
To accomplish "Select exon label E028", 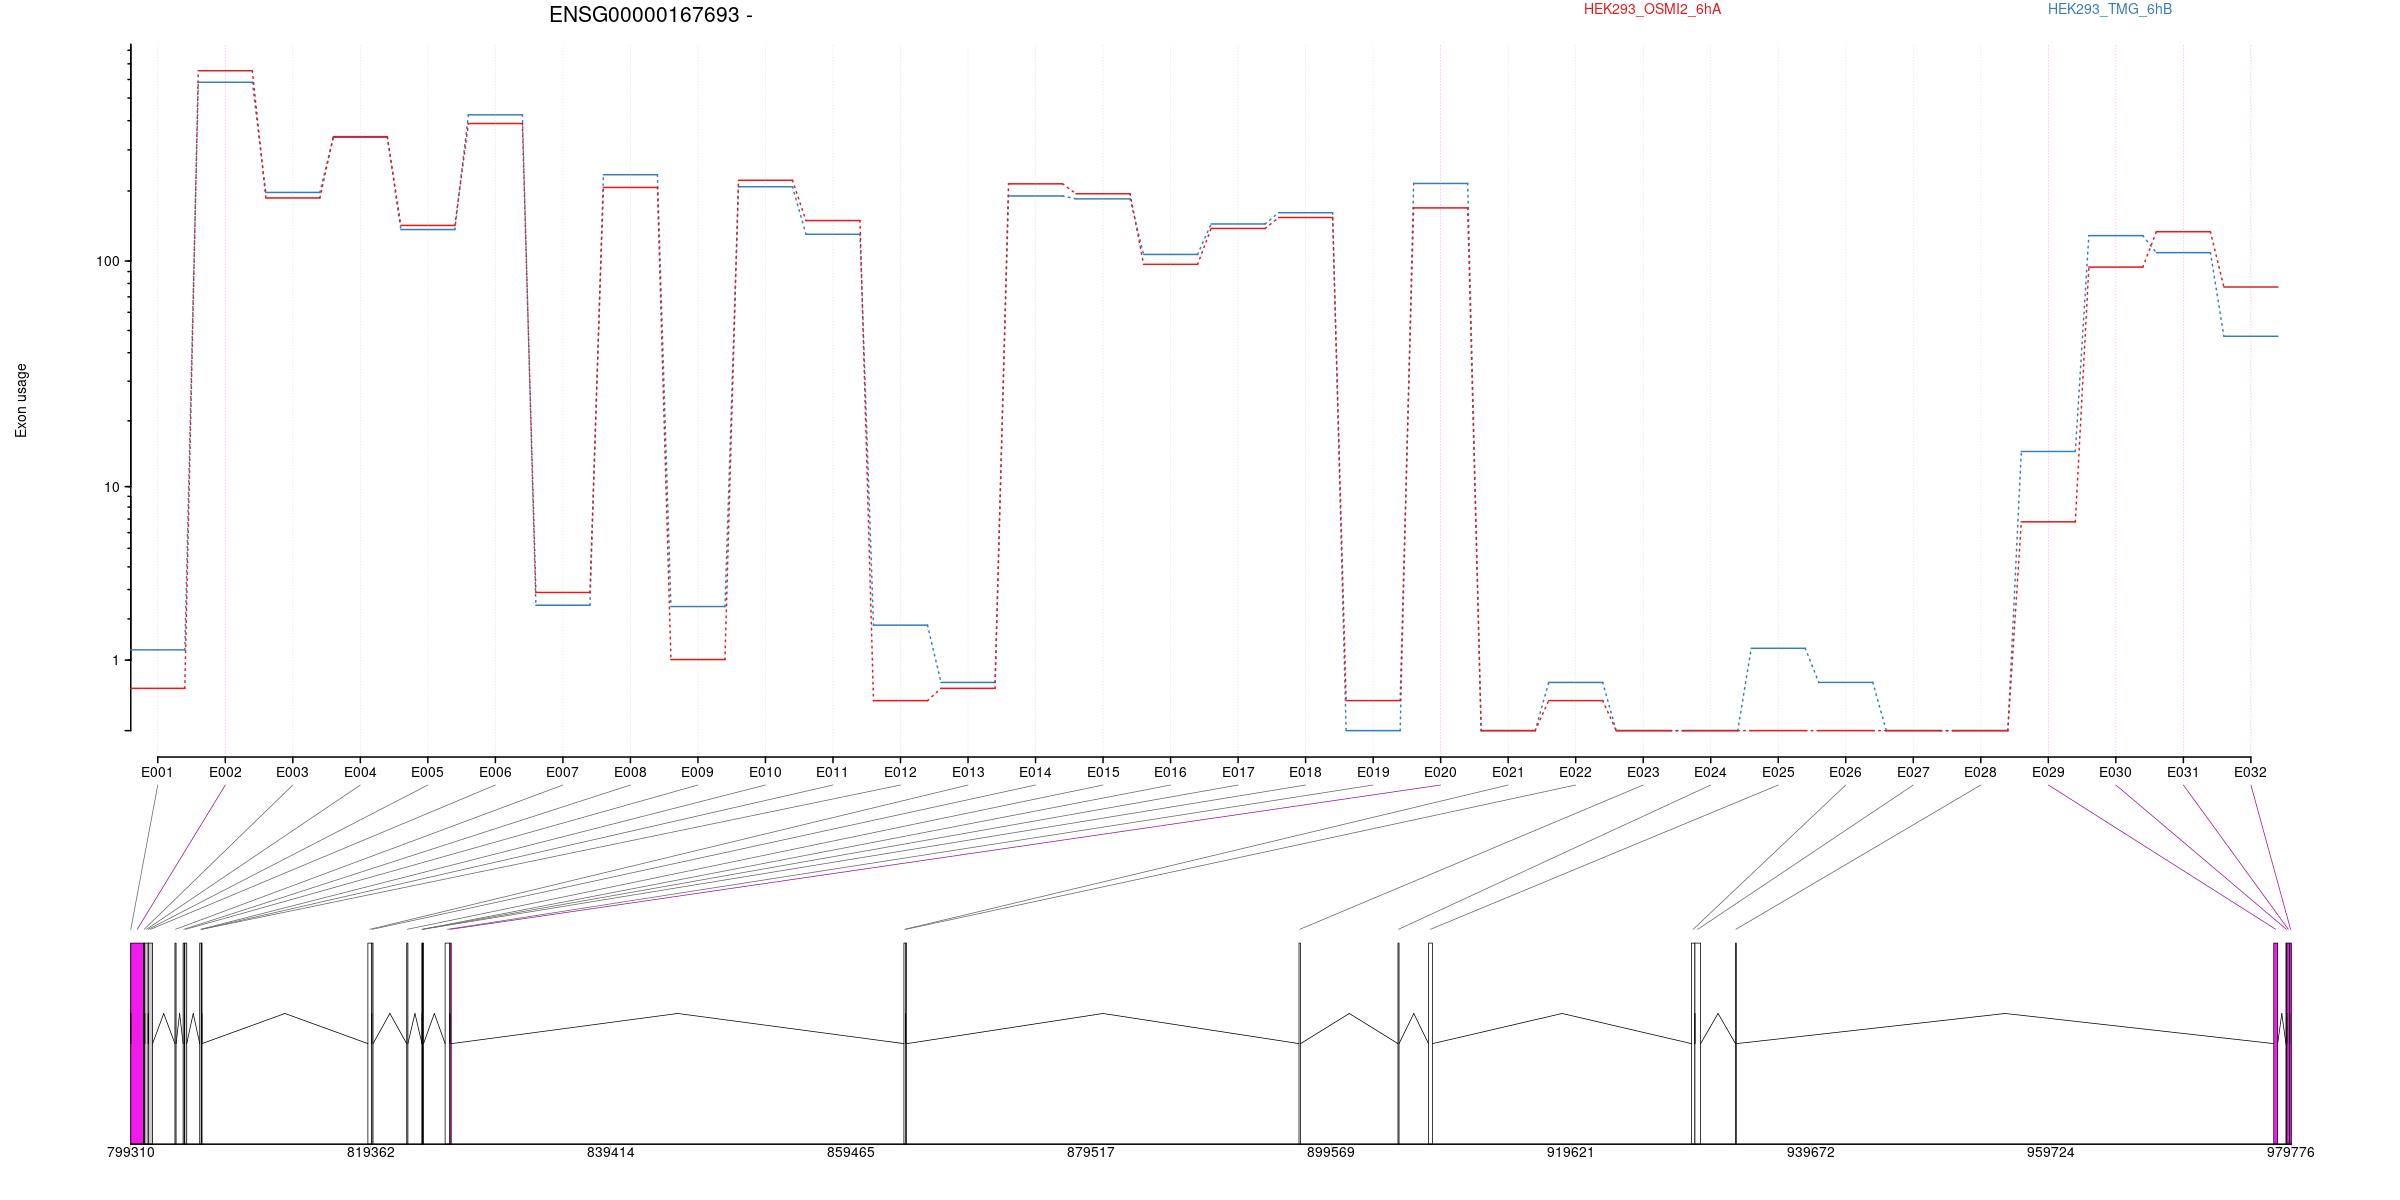I will click(x=1980, y=772).
